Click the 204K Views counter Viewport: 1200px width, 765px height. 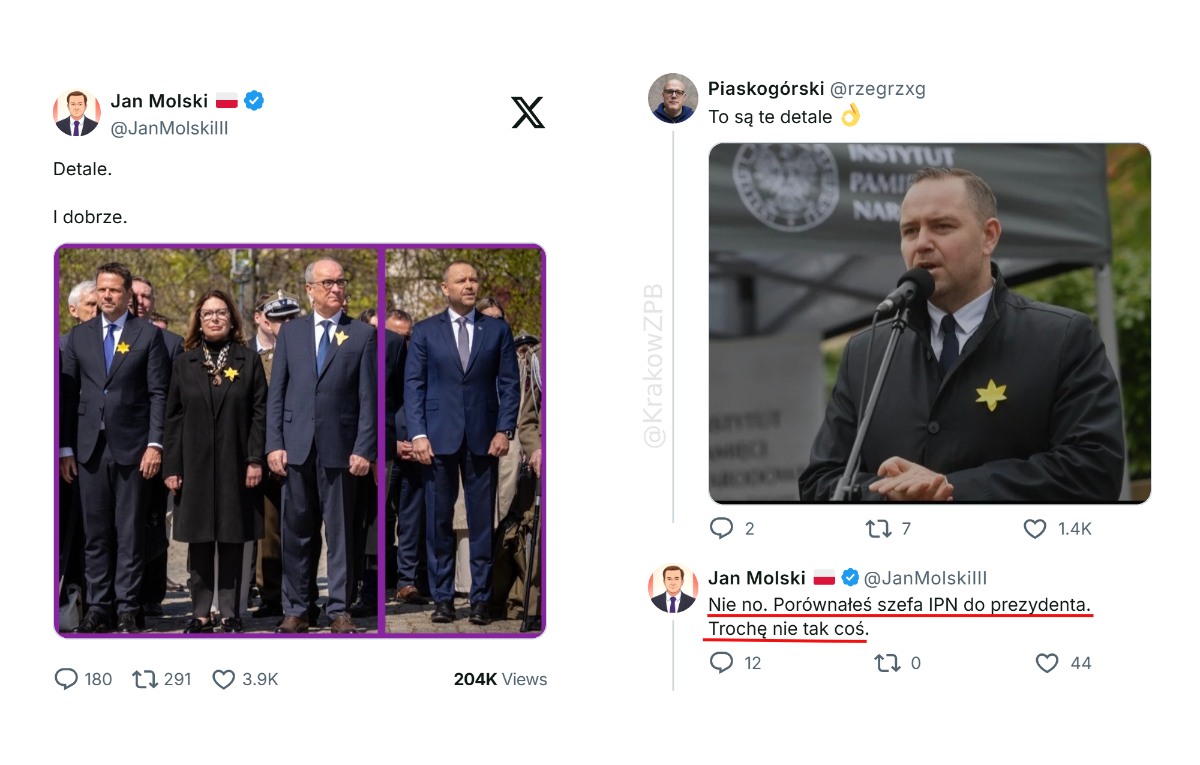click(500, 679)
